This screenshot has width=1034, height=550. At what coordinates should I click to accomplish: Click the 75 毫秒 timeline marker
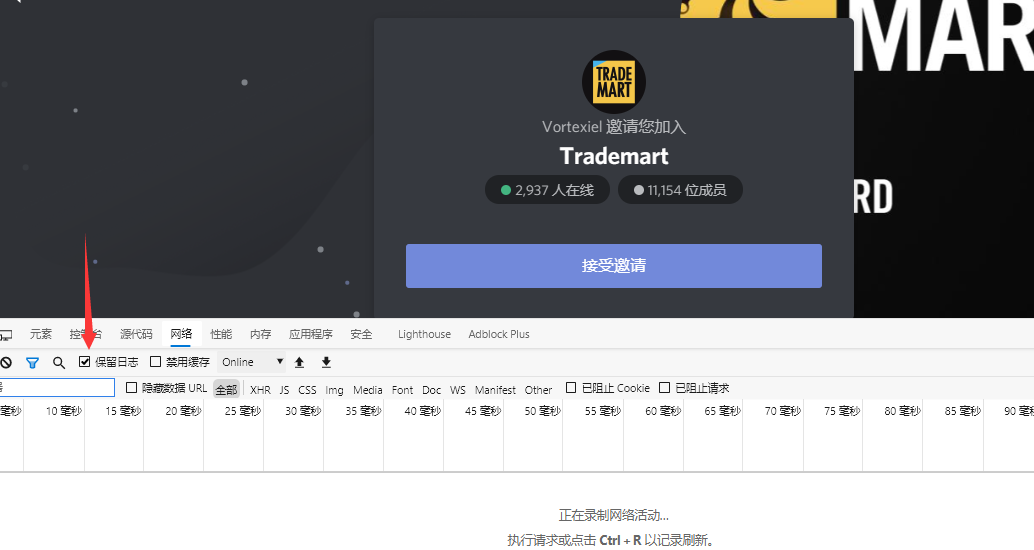coord(842,411)
